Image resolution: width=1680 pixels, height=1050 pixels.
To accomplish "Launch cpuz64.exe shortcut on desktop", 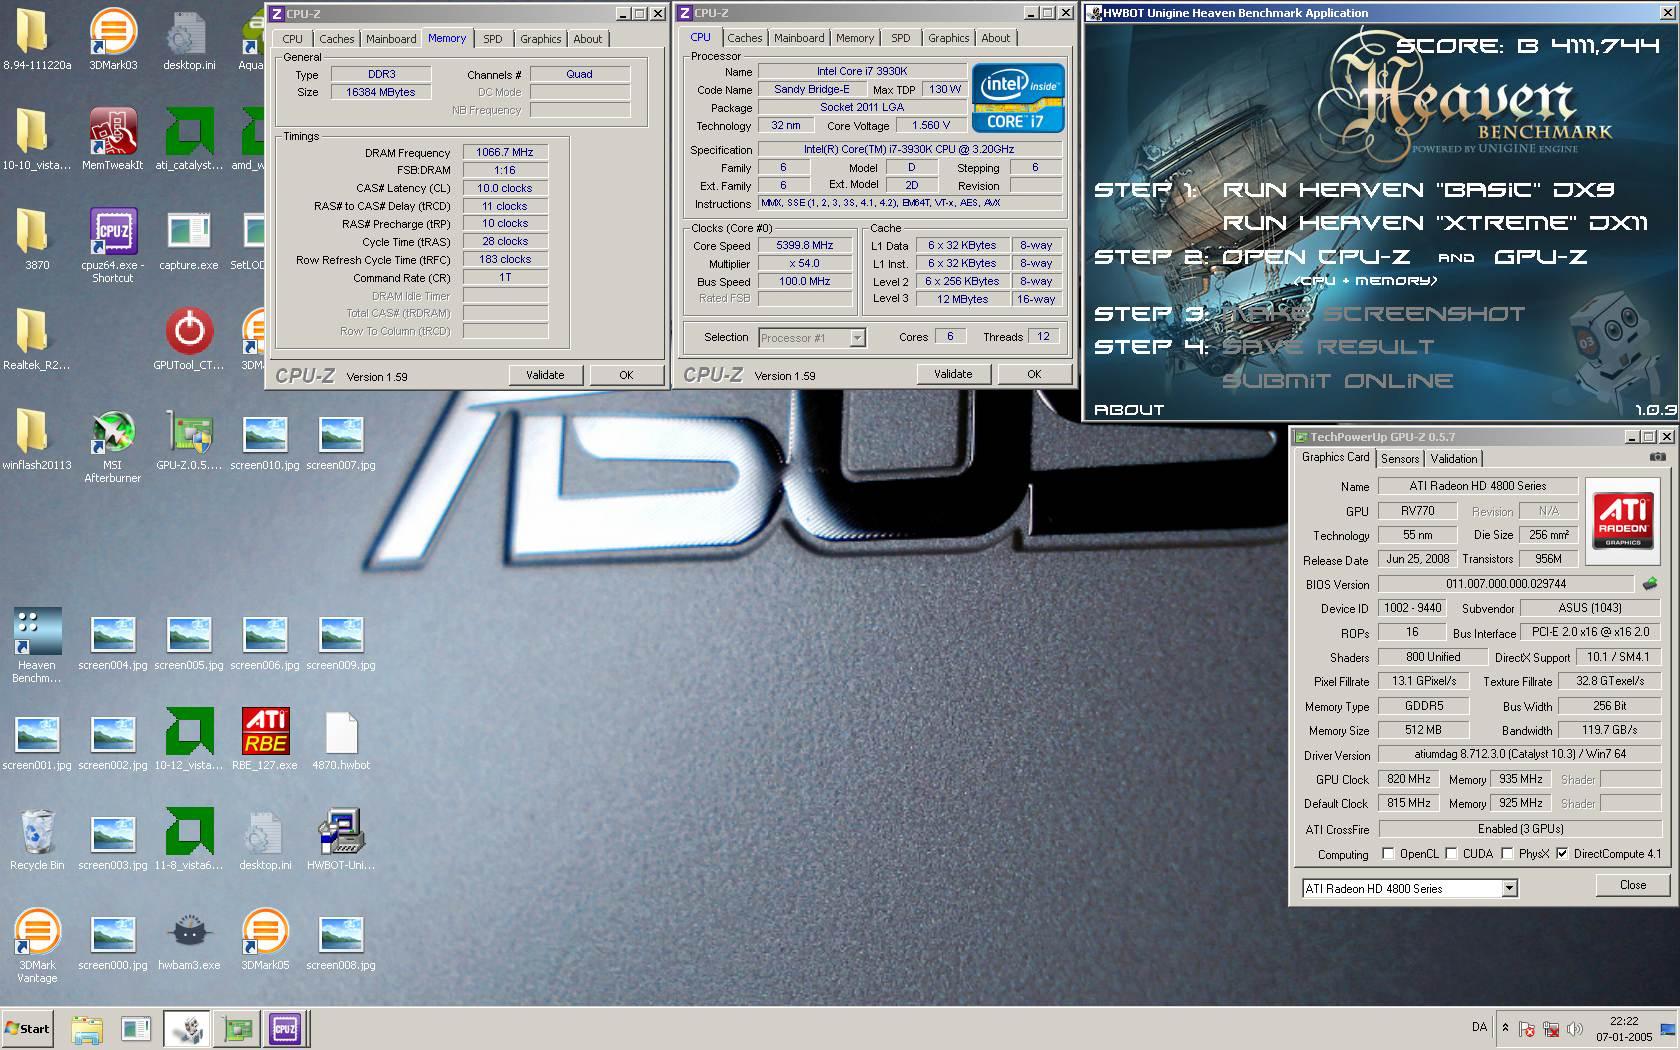I will point(113,245).
